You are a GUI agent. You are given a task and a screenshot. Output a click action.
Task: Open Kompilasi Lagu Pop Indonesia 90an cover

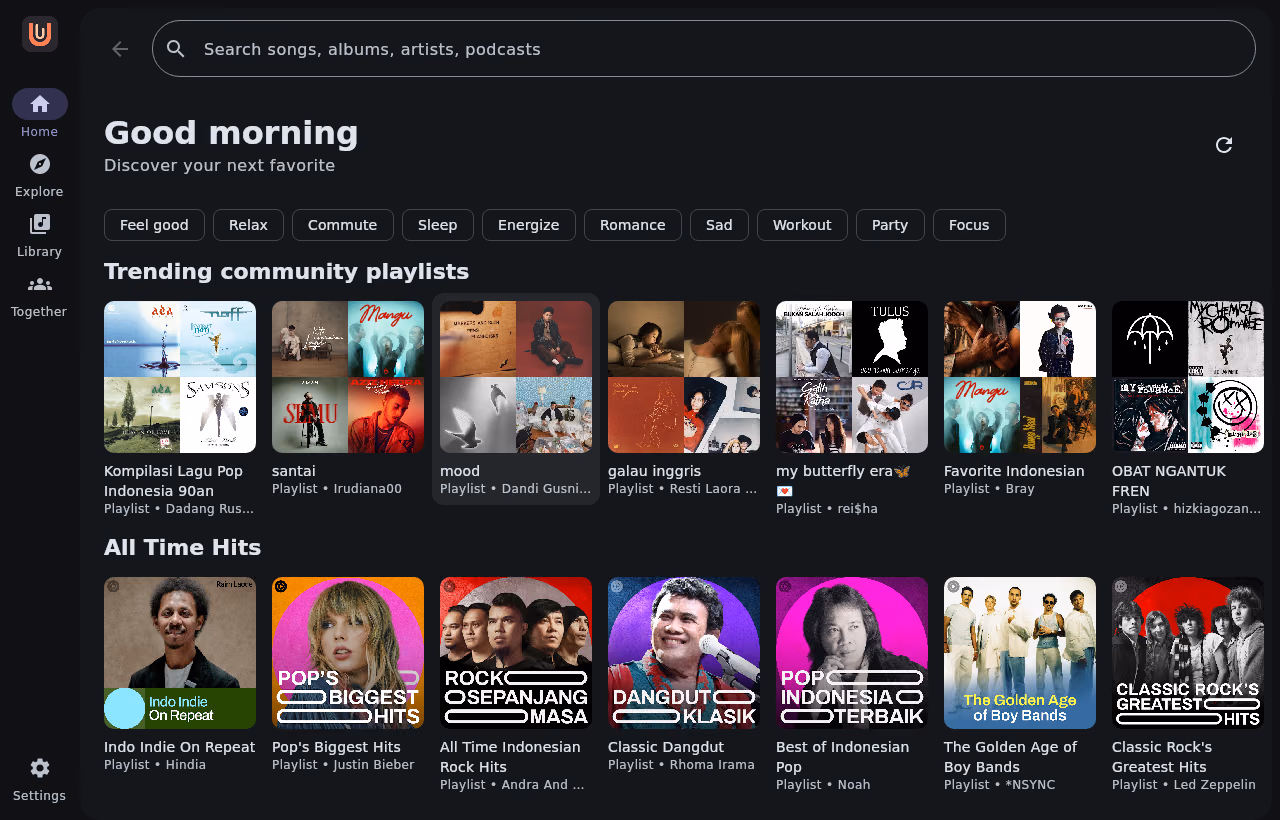180,377
